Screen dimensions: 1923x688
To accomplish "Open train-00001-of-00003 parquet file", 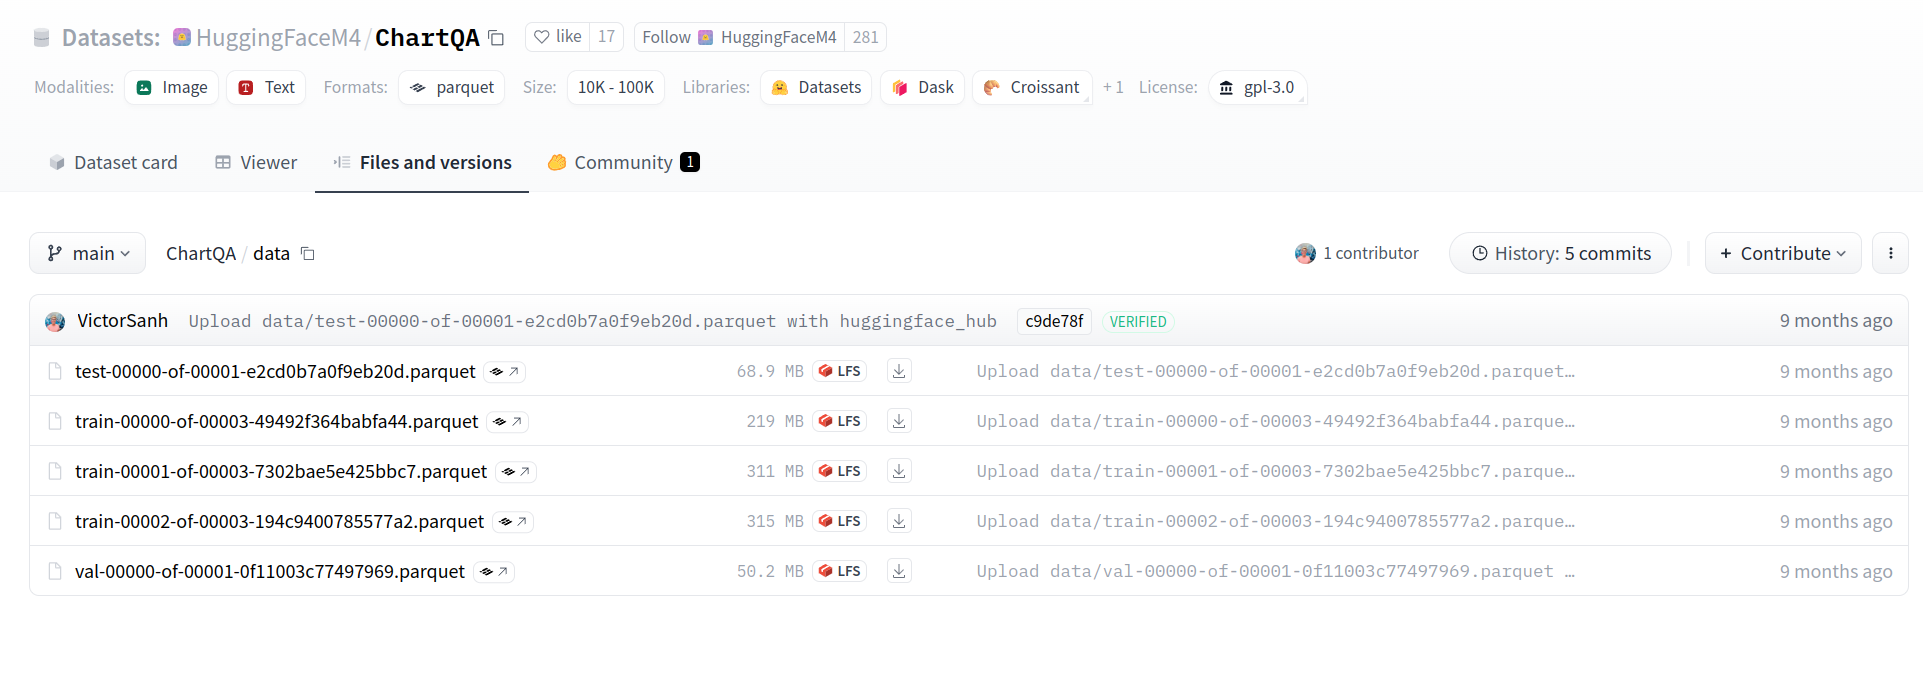I will point(281,471).
